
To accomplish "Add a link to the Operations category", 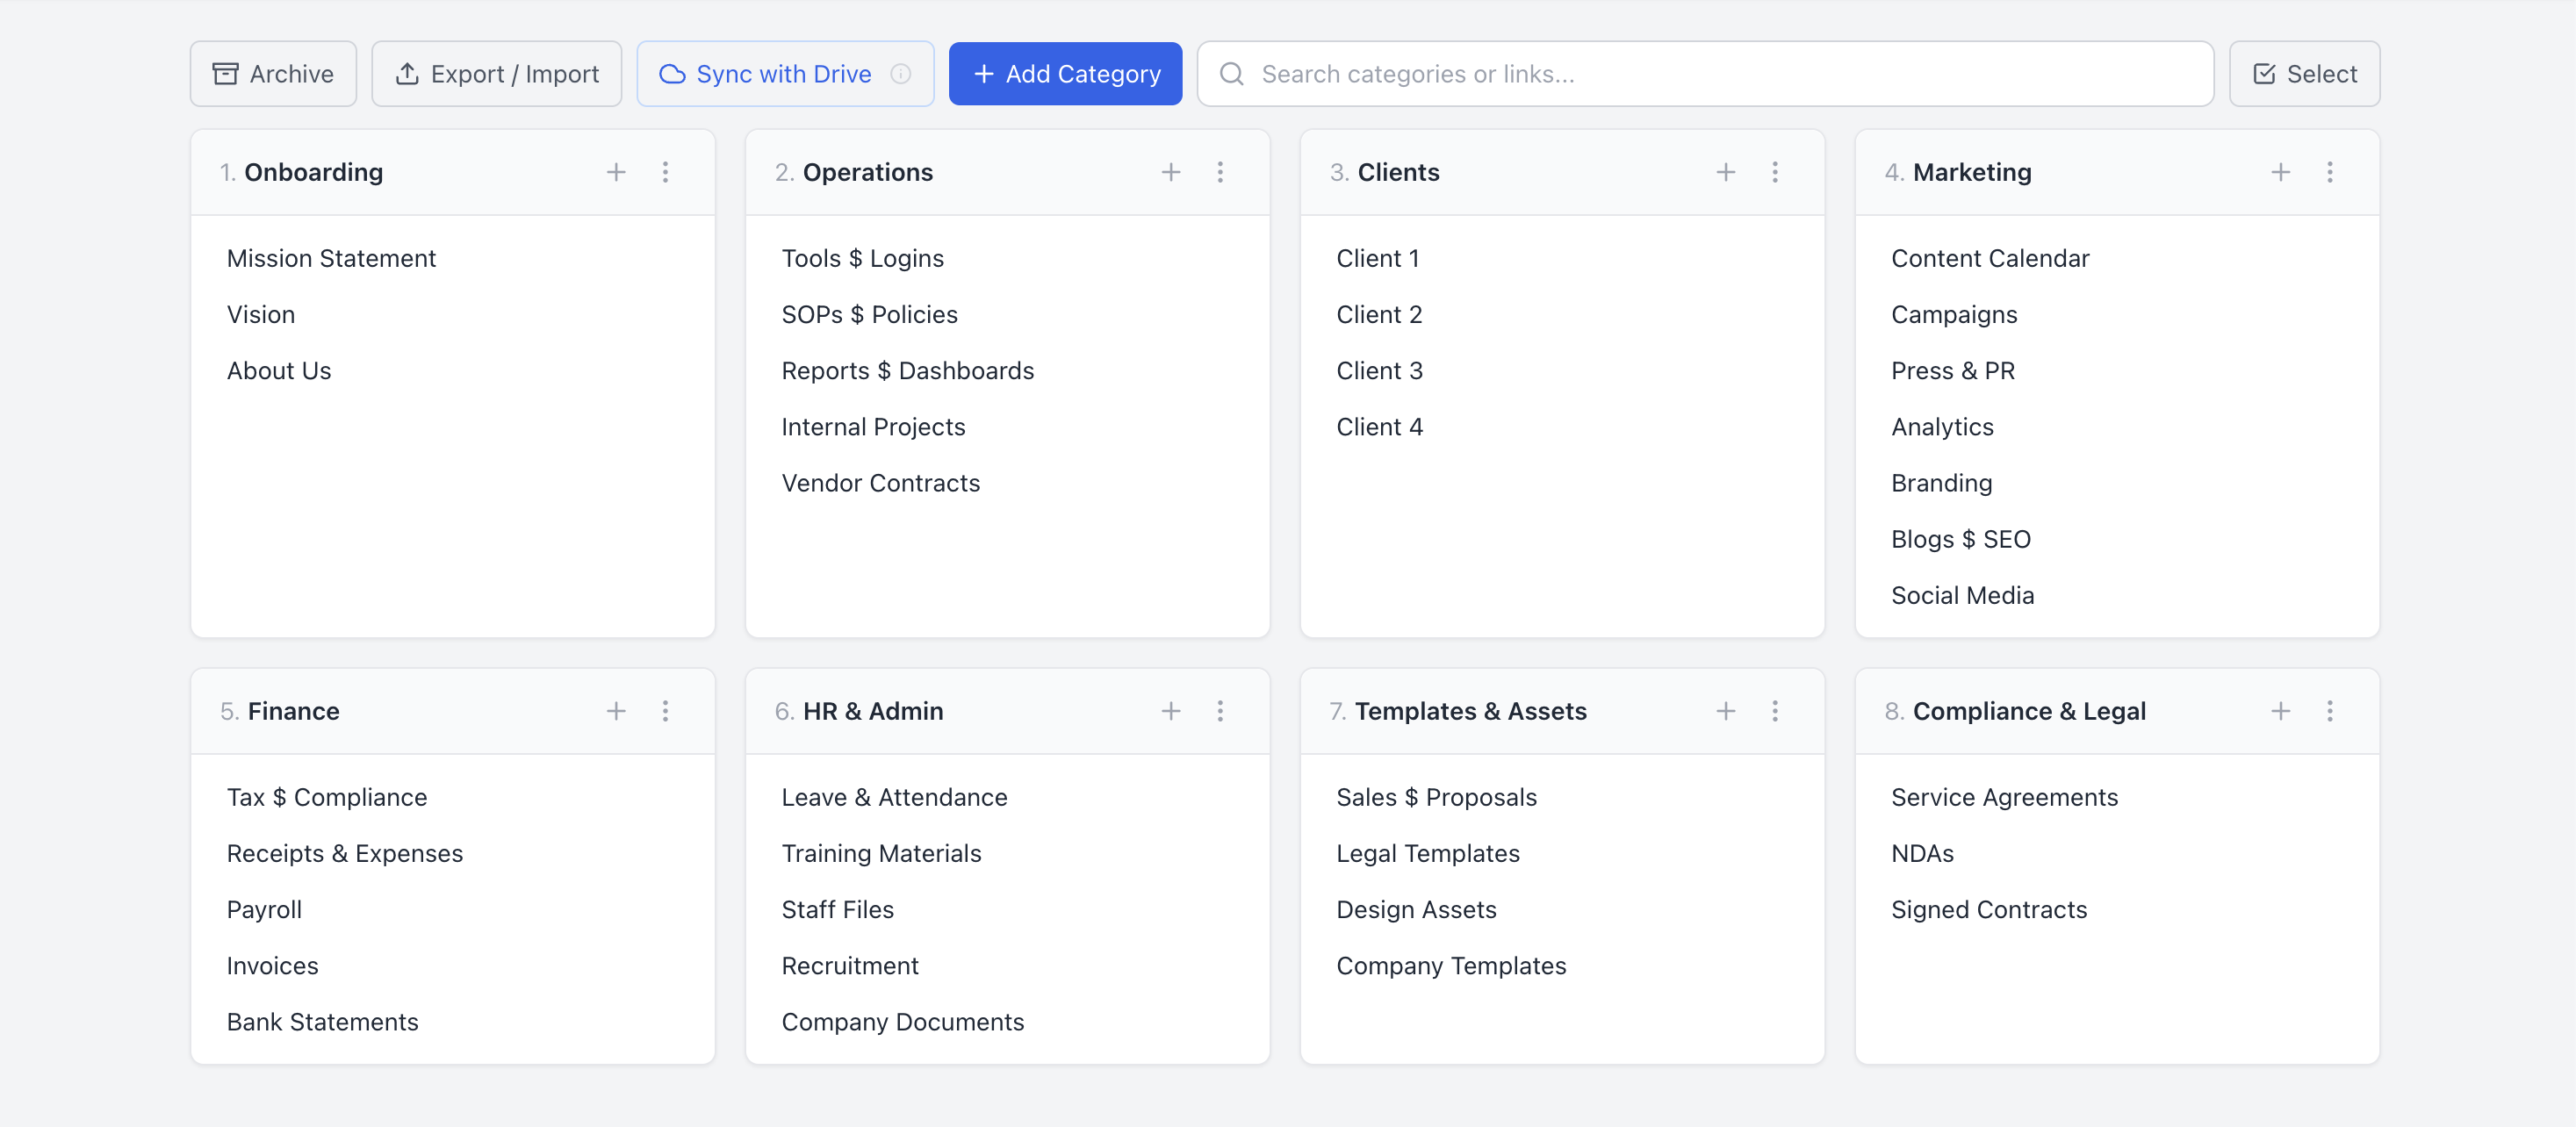I will tap(1171, 172).
